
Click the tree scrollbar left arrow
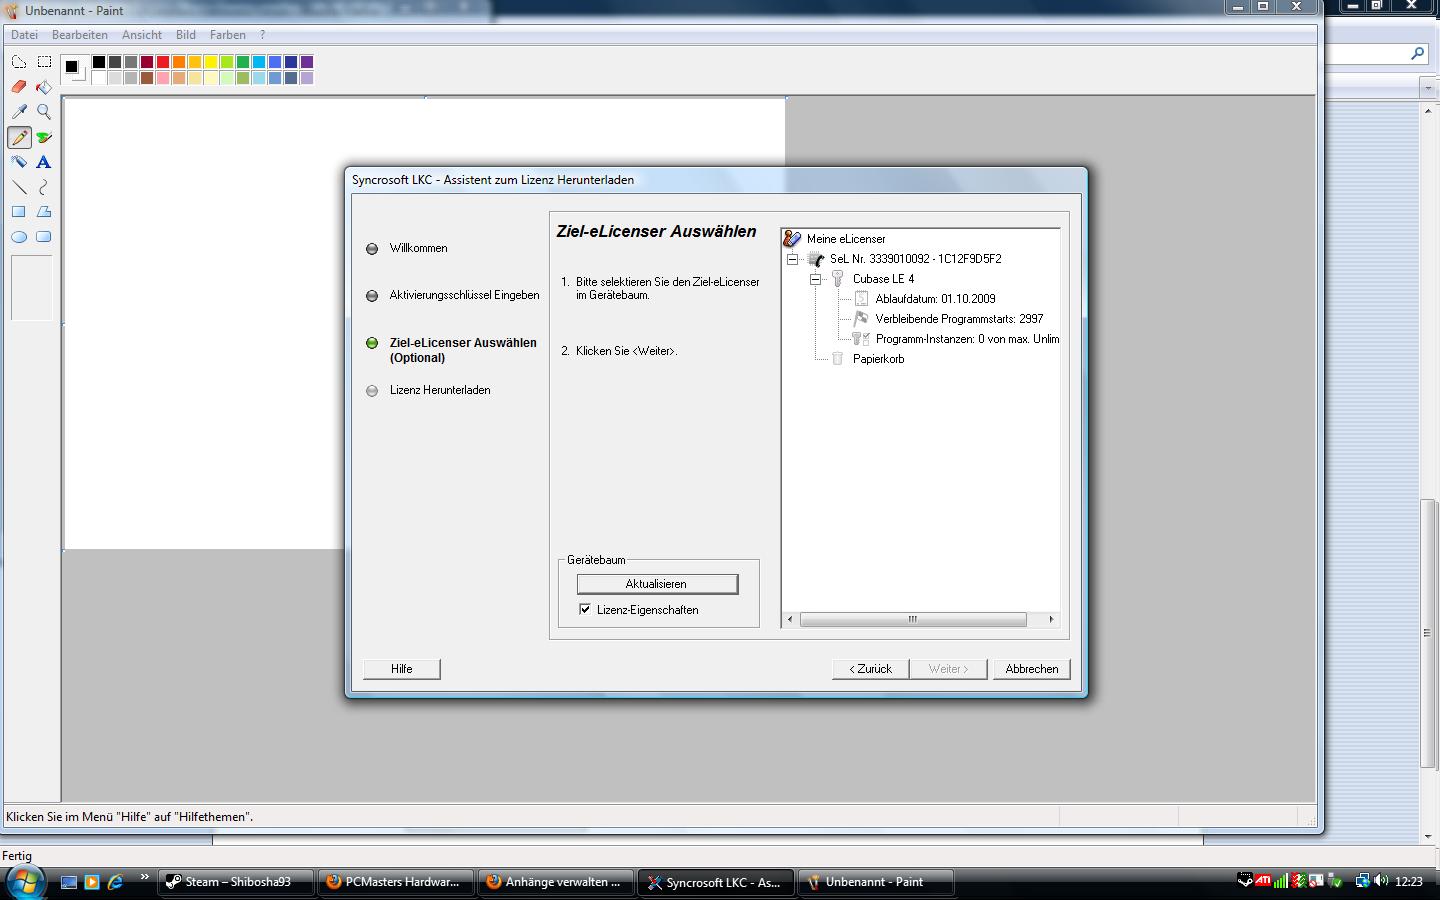click(x=790, y=620)
